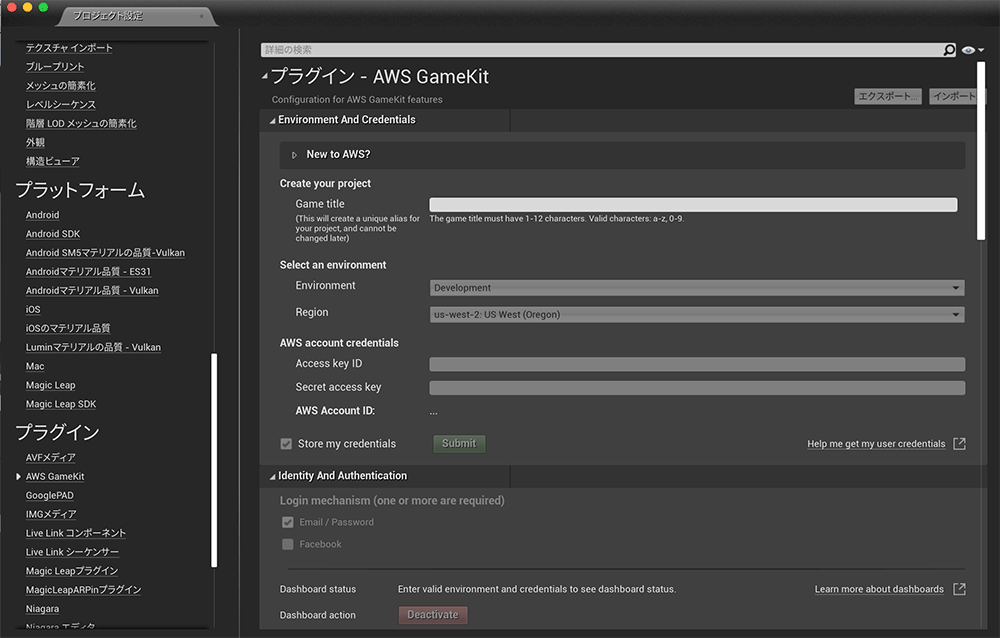The image size is (1000, 638).
Task: Open MagicLeapARPinプラグイン settings
Action: click(84, 590)
